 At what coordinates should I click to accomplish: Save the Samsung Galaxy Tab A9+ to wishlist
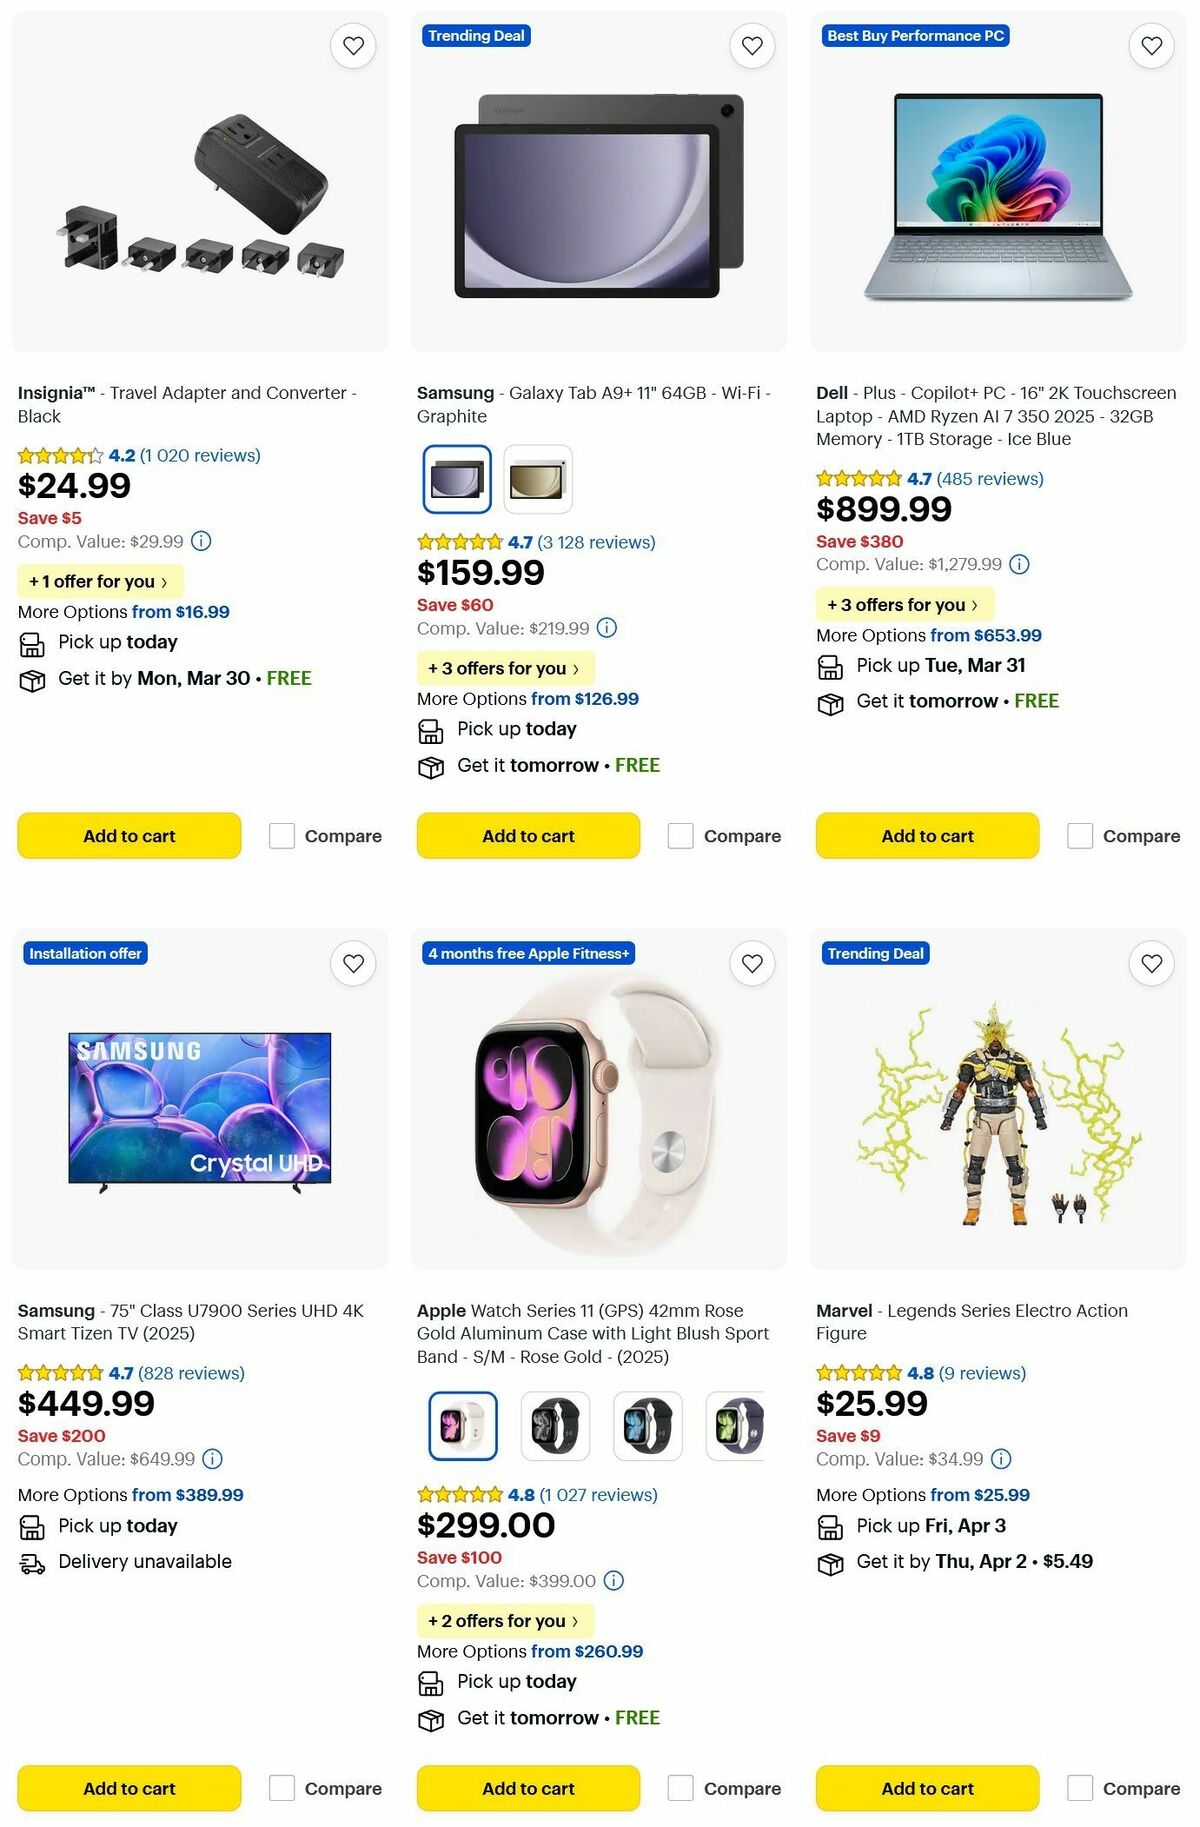click(x=752, y=46)
